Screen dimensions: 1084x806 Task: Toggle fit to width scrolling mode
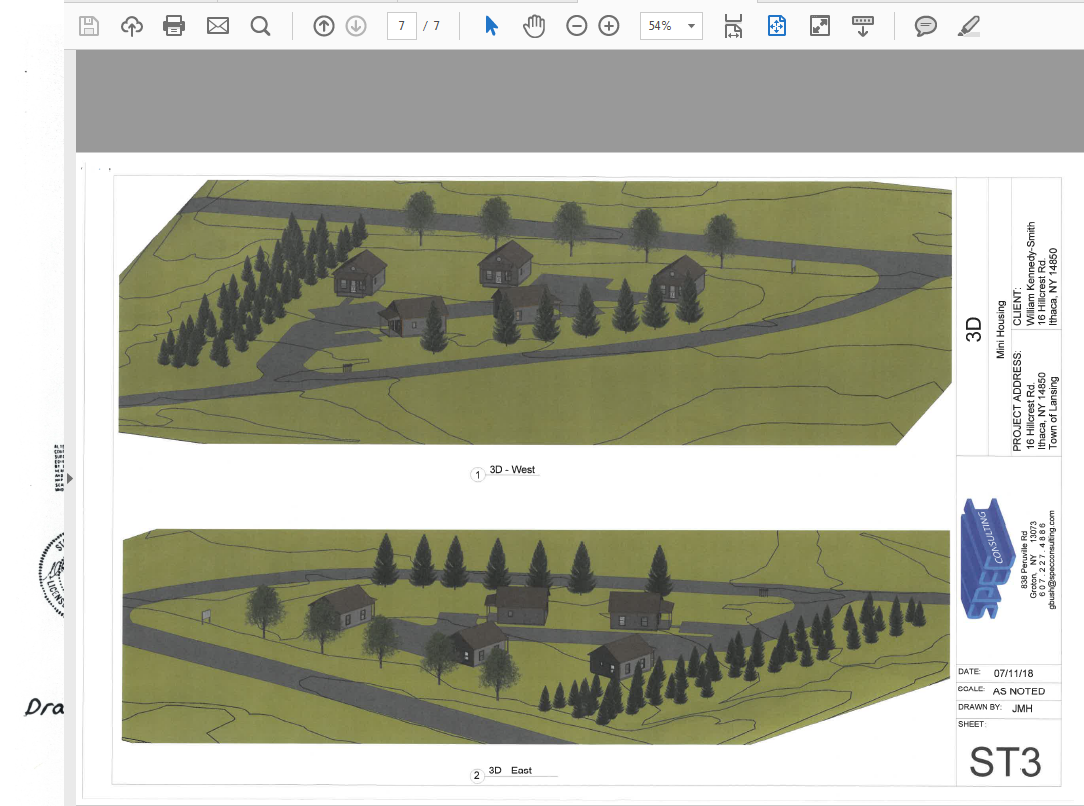(734, 26)
